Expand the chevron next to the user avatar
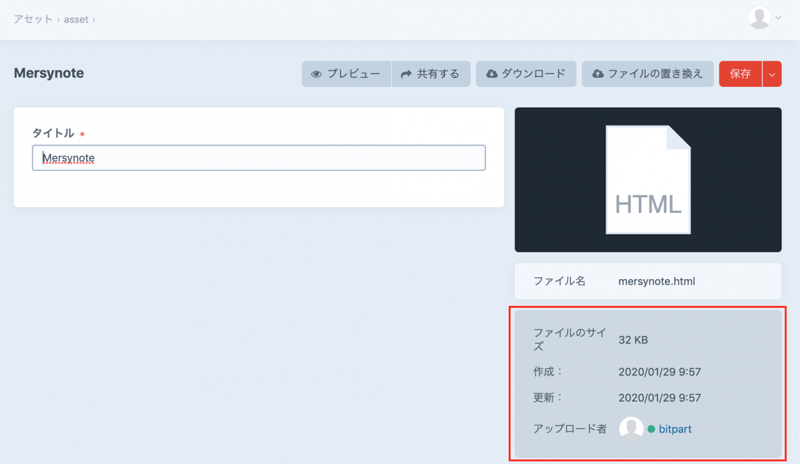Screen dimensions: 800x464 779,18
